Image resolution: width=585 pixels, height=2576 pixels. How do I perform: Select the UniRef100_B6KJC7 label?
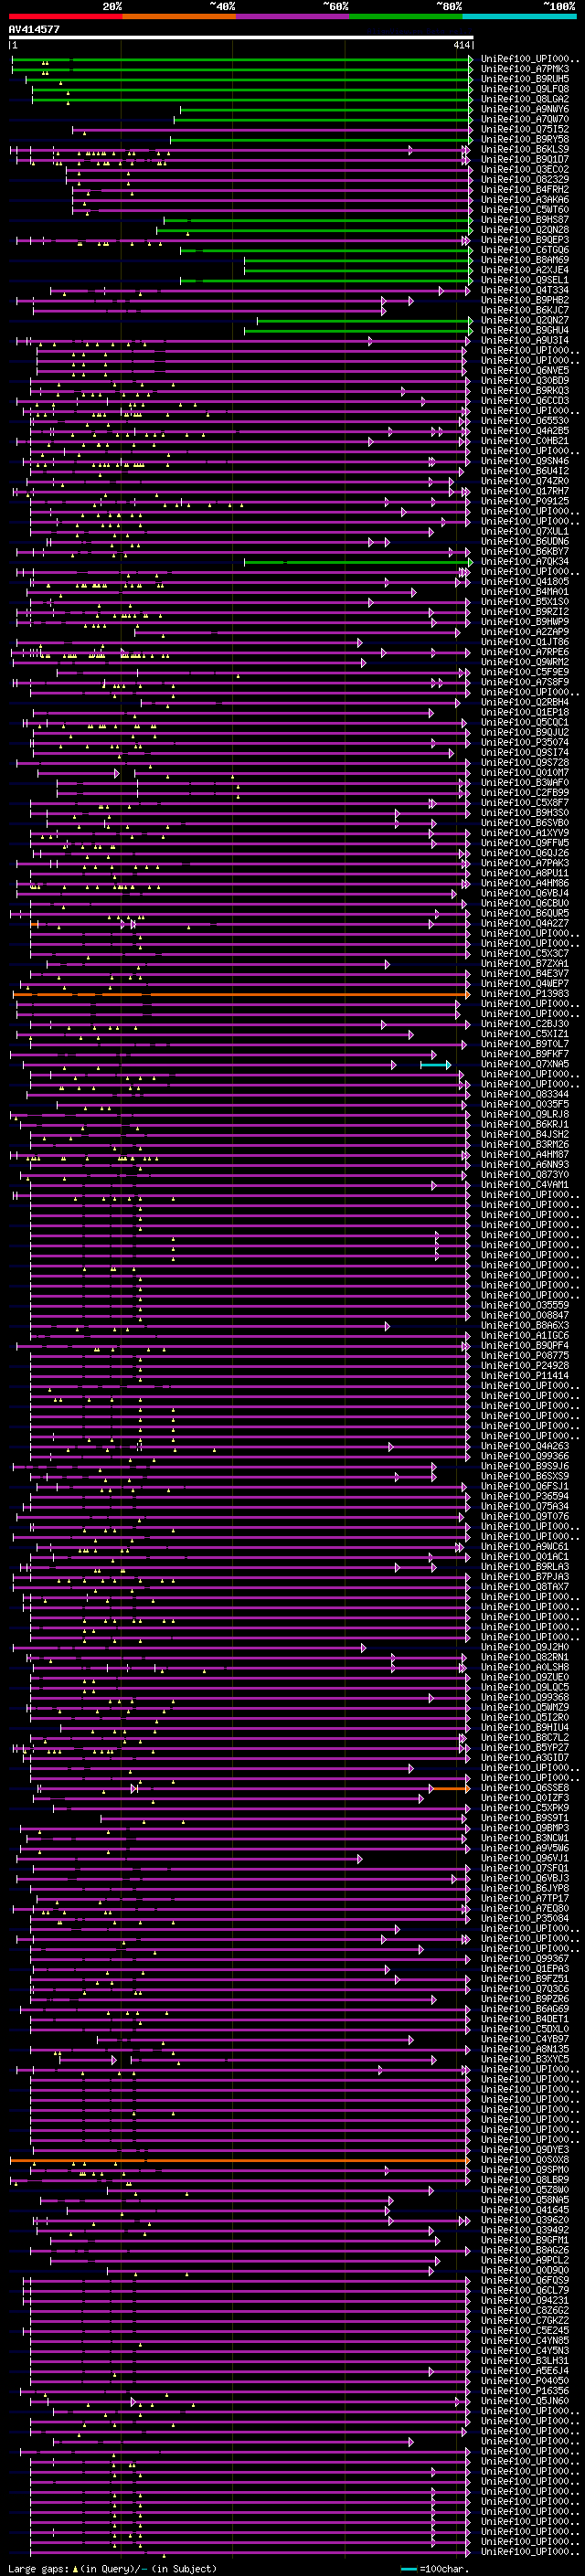[x=525, y=310]
